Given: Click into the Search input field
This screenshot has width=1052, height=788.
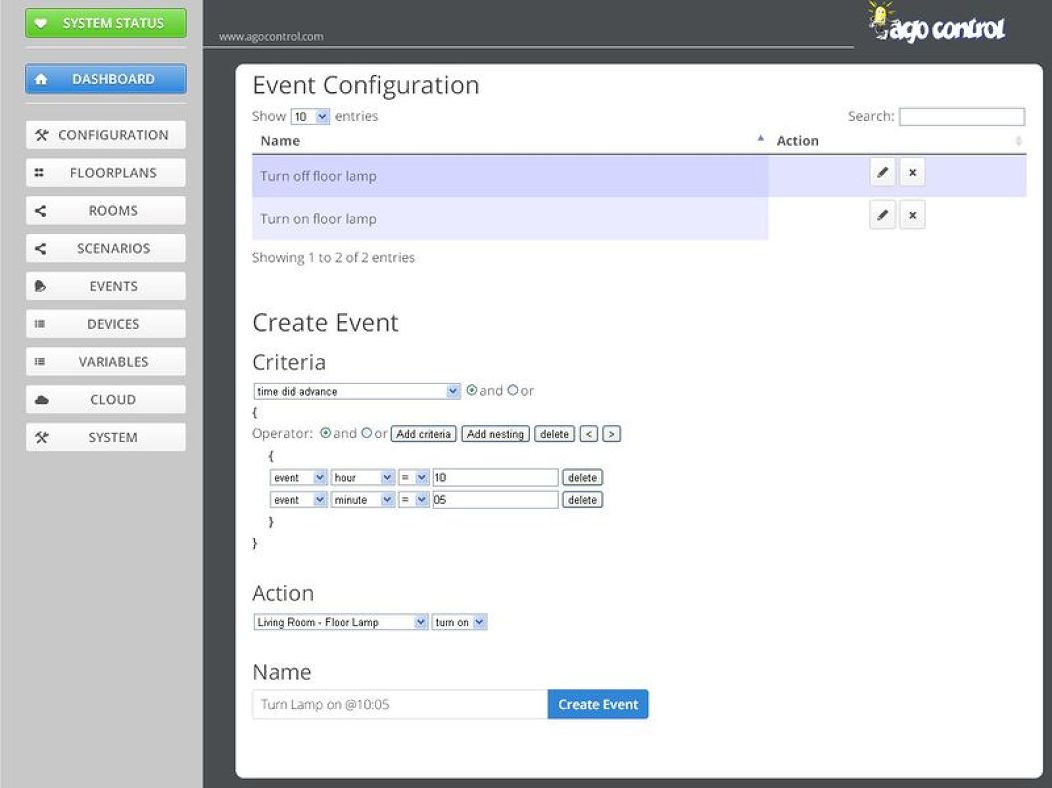Looking at the screenshot, I should point(961,117).
